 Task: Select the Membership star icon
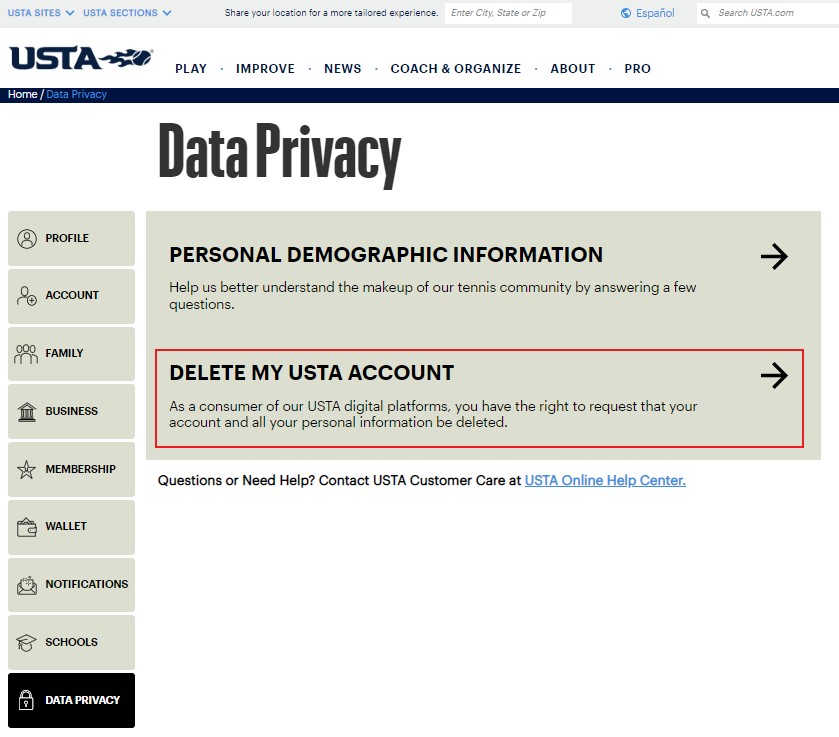click(26, 469)
